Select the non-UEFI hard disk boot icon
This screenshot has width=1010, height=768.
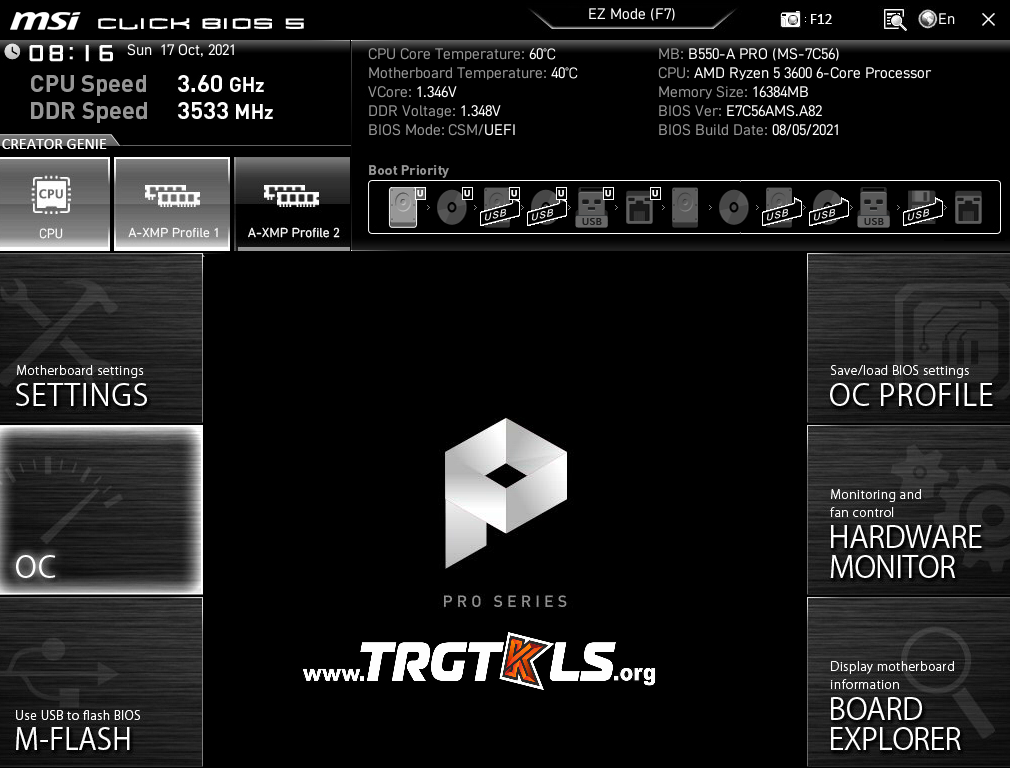point(685,207)
